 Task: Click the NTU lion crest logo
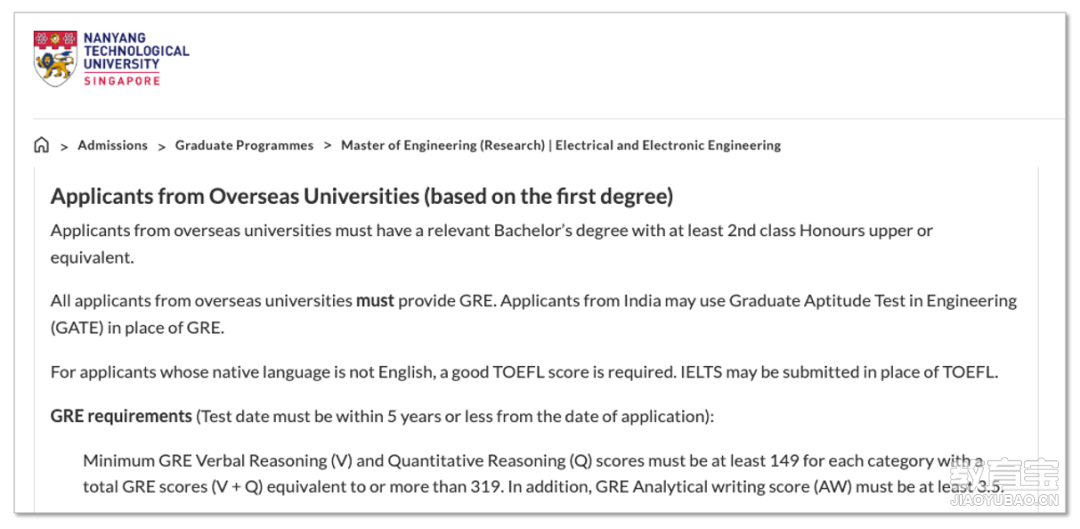pyautogui.click(x=55, y=58)
